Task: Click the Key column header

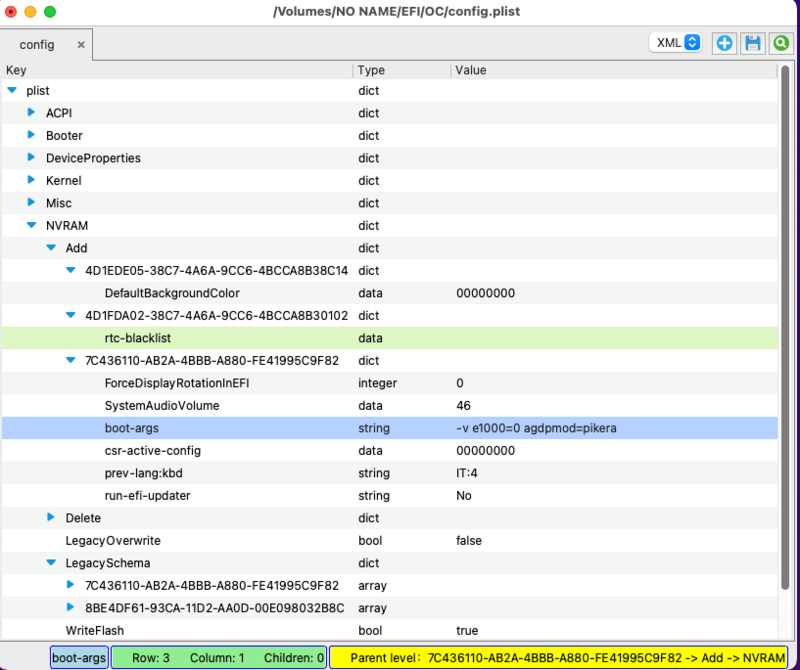Action: pos(17,70)
